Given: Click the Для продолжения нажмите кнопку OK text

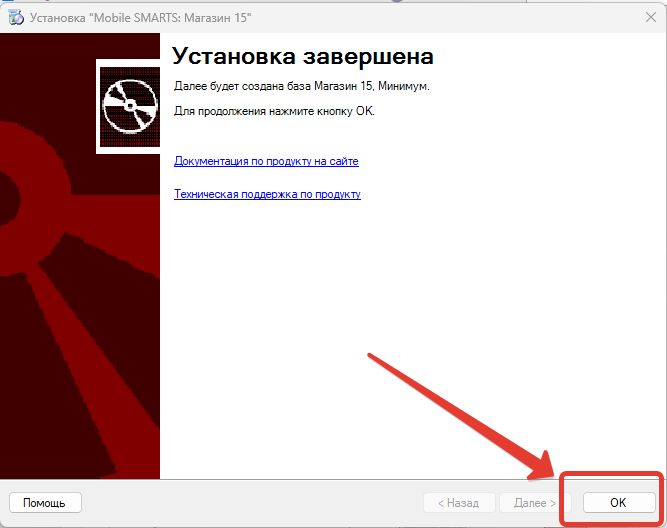Looking at the screenshot, I should [273, 110].
